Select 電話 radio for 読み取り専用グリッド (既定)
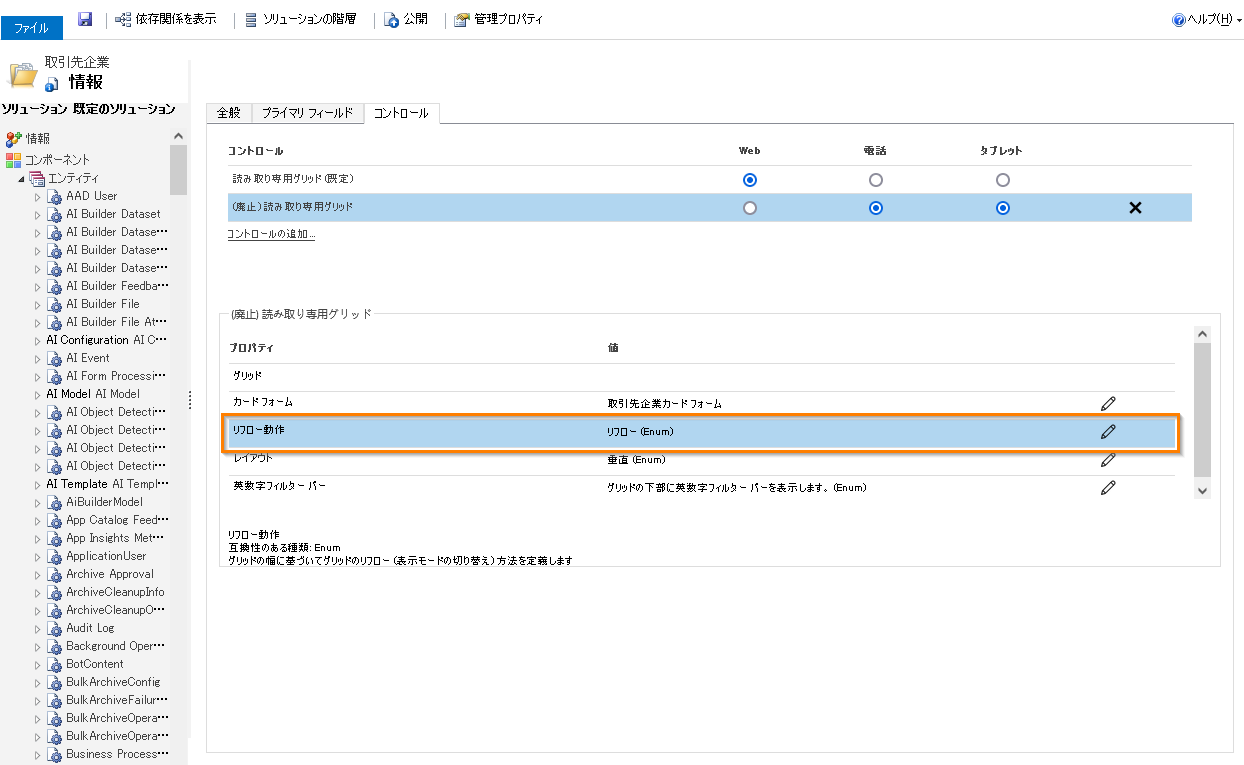This screenshot has height=765, width=1244. click(x=876, y=180)
